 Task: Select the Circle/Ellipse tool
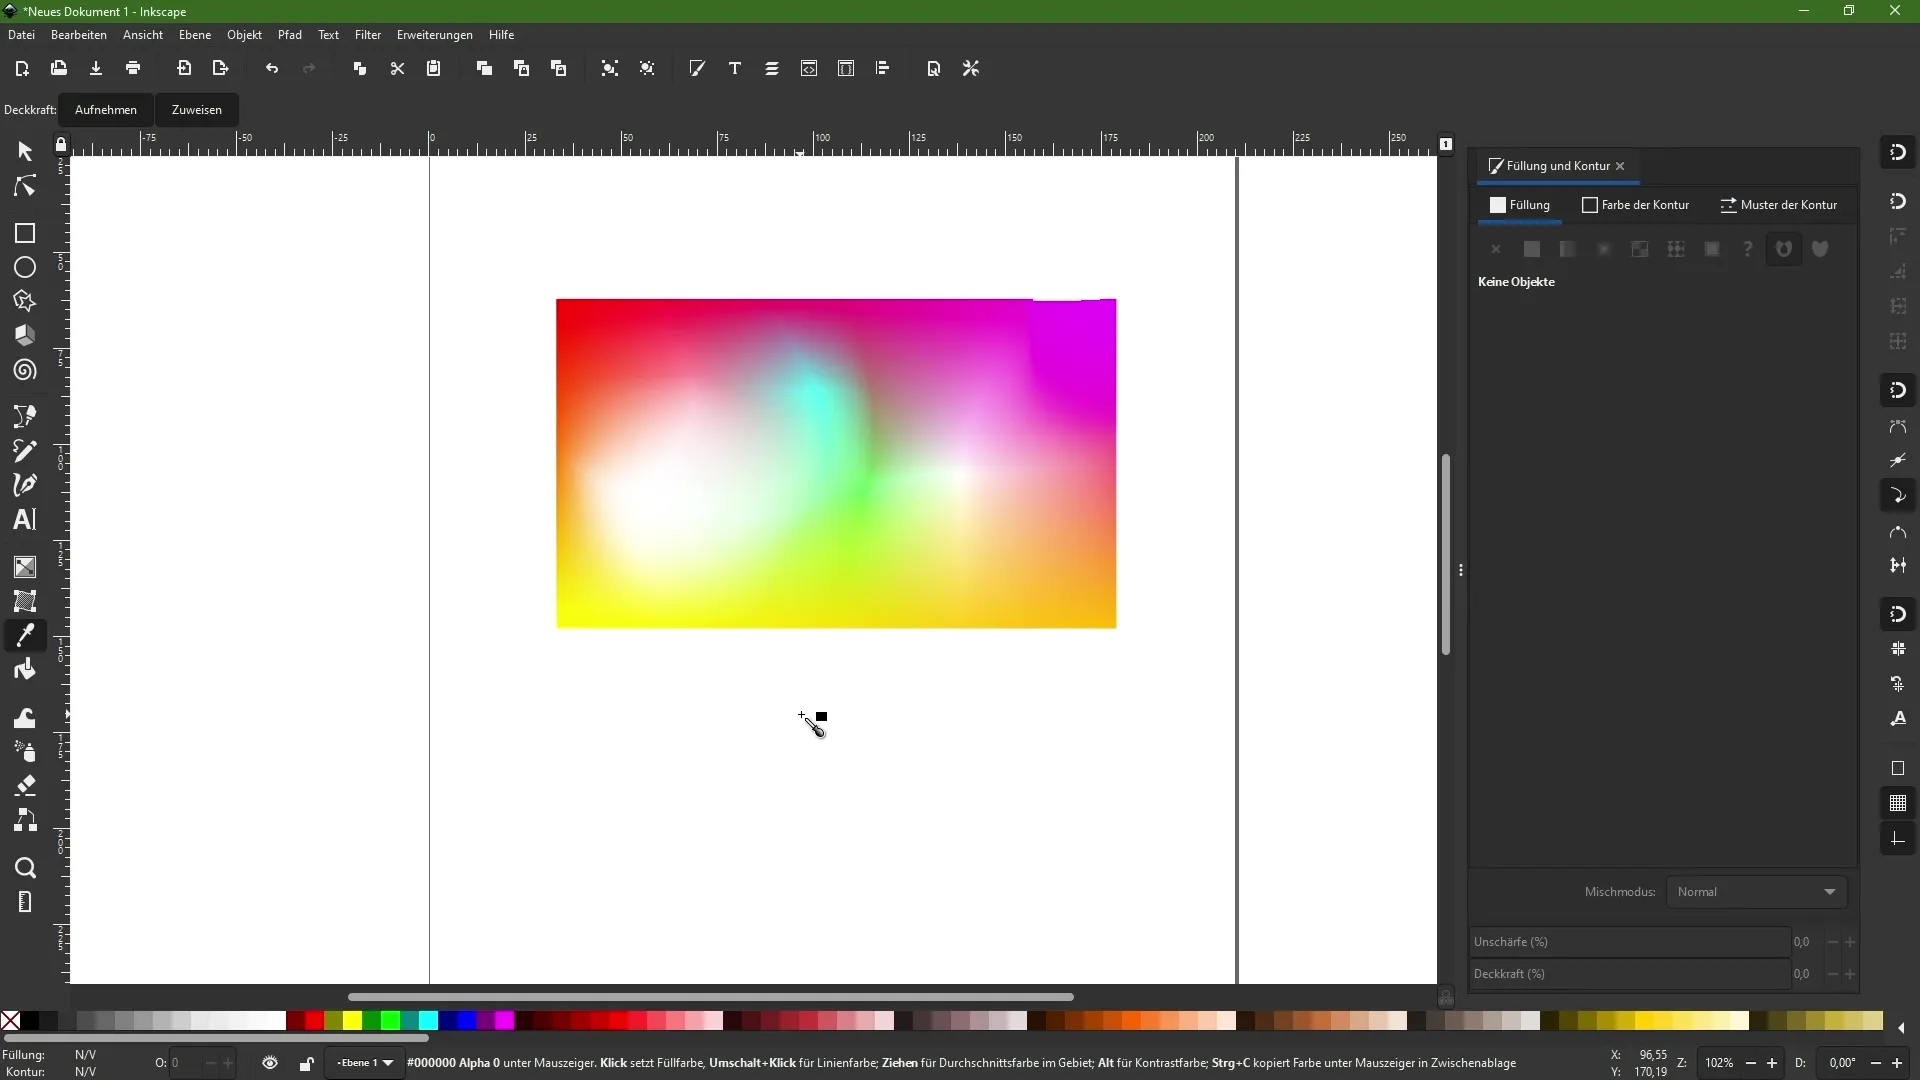click(x=25, y=268)
